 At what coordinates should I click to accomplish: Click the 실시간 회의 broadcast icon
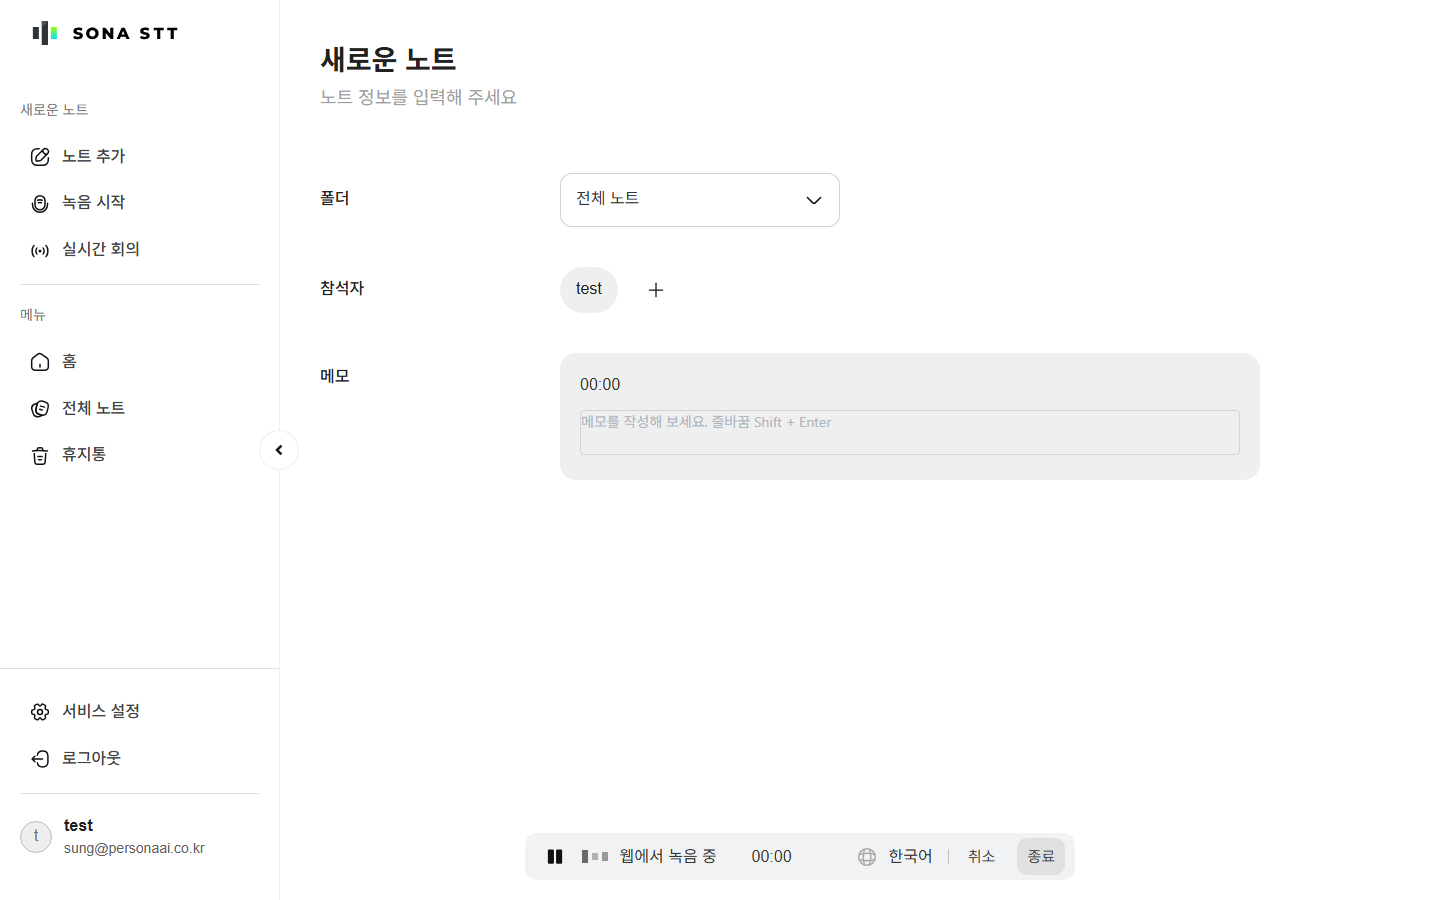(x=40, y=250)
